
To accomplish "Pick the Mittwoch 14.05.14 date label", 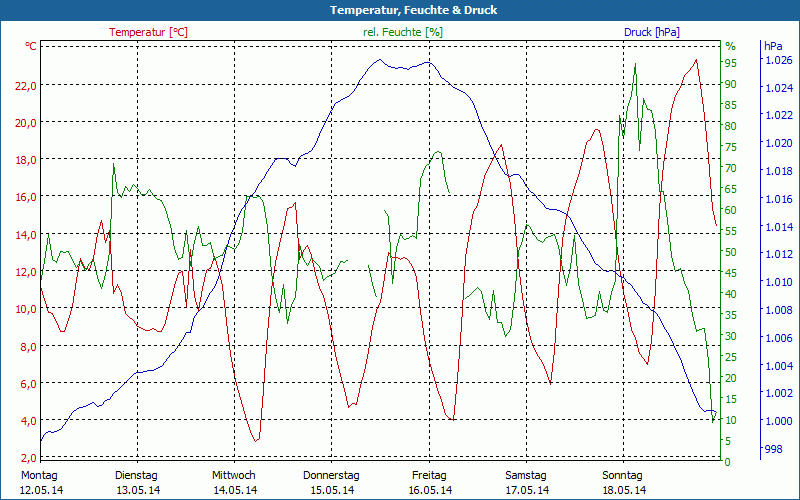I will point(234,482).
